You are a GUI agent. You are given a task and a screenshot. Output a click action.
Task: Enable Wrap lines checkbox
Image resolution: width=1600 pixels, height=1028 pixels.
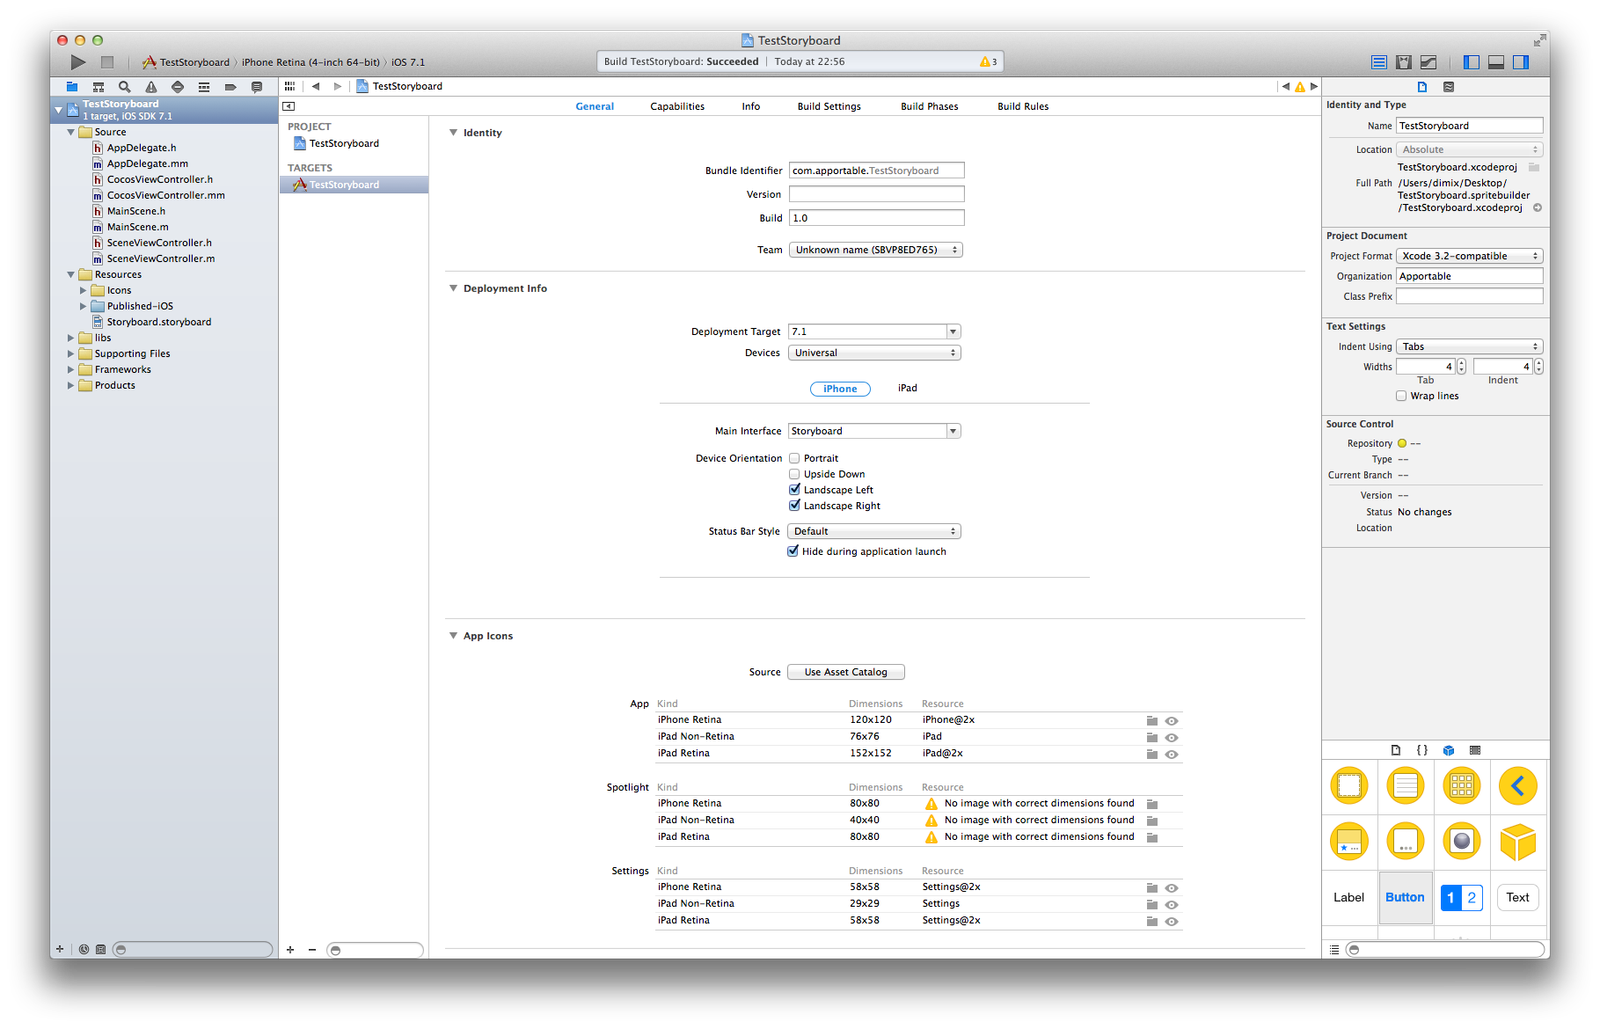point(1401,396)
